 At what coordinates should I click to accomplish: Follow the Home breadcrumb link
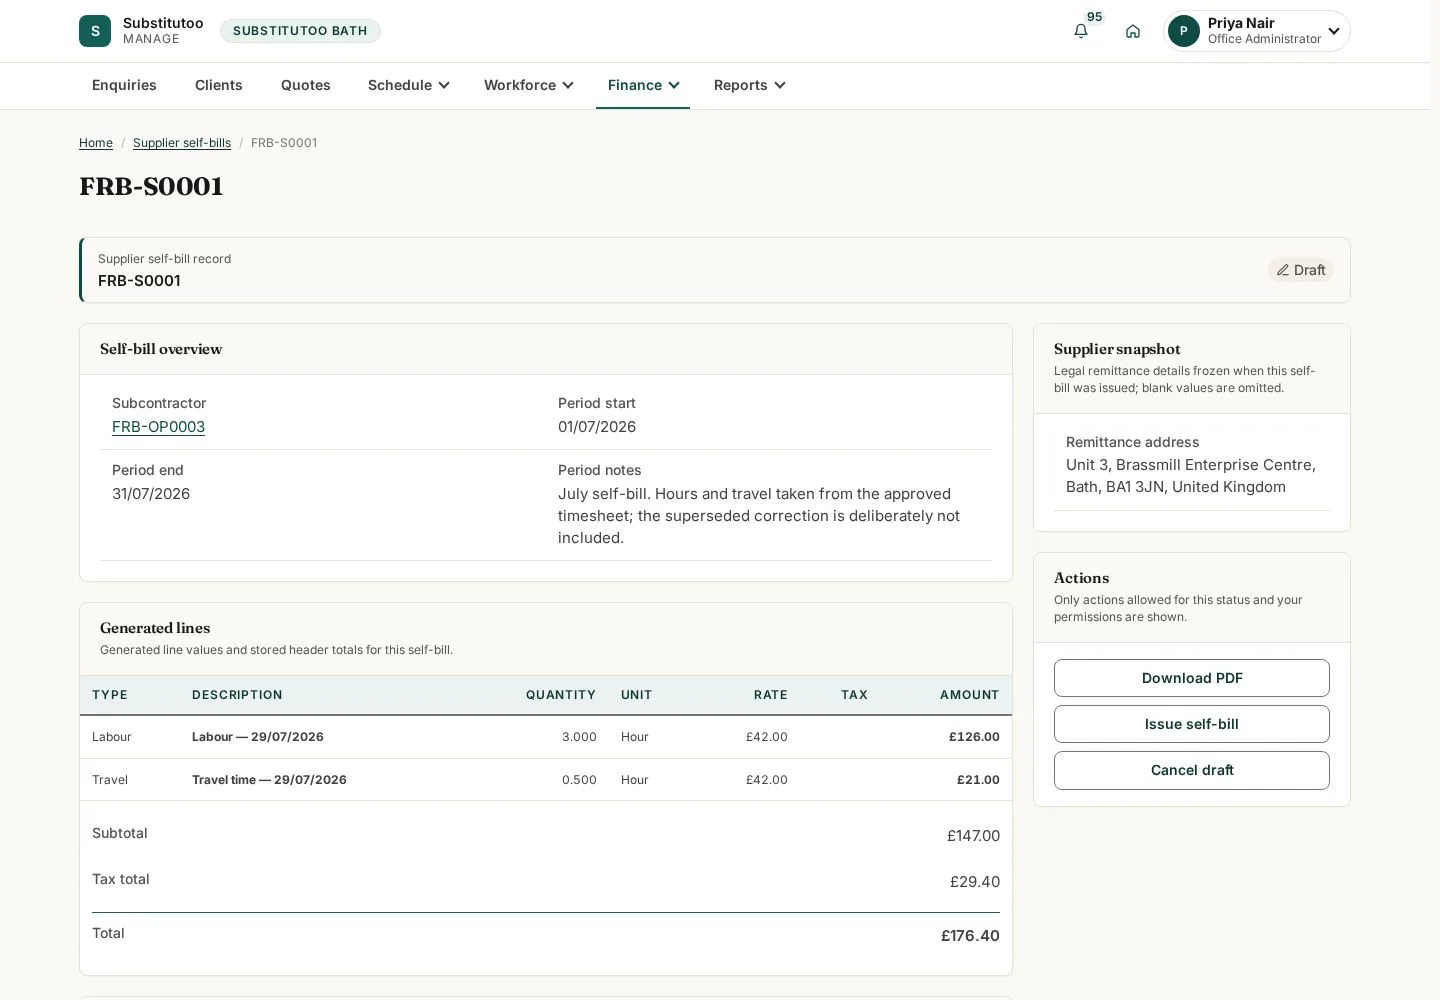tap(96, 143)
